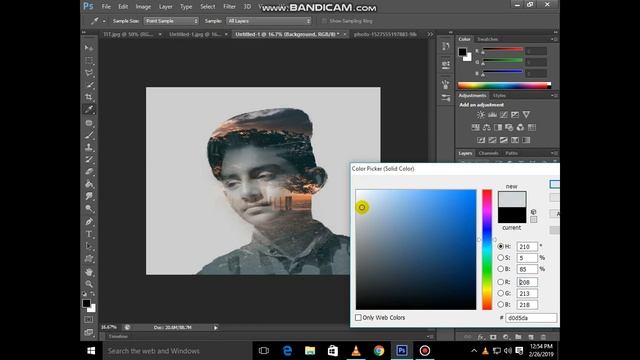Select the S saturation radio button
The image size is (640, 360).
click(x=500, y=258)
